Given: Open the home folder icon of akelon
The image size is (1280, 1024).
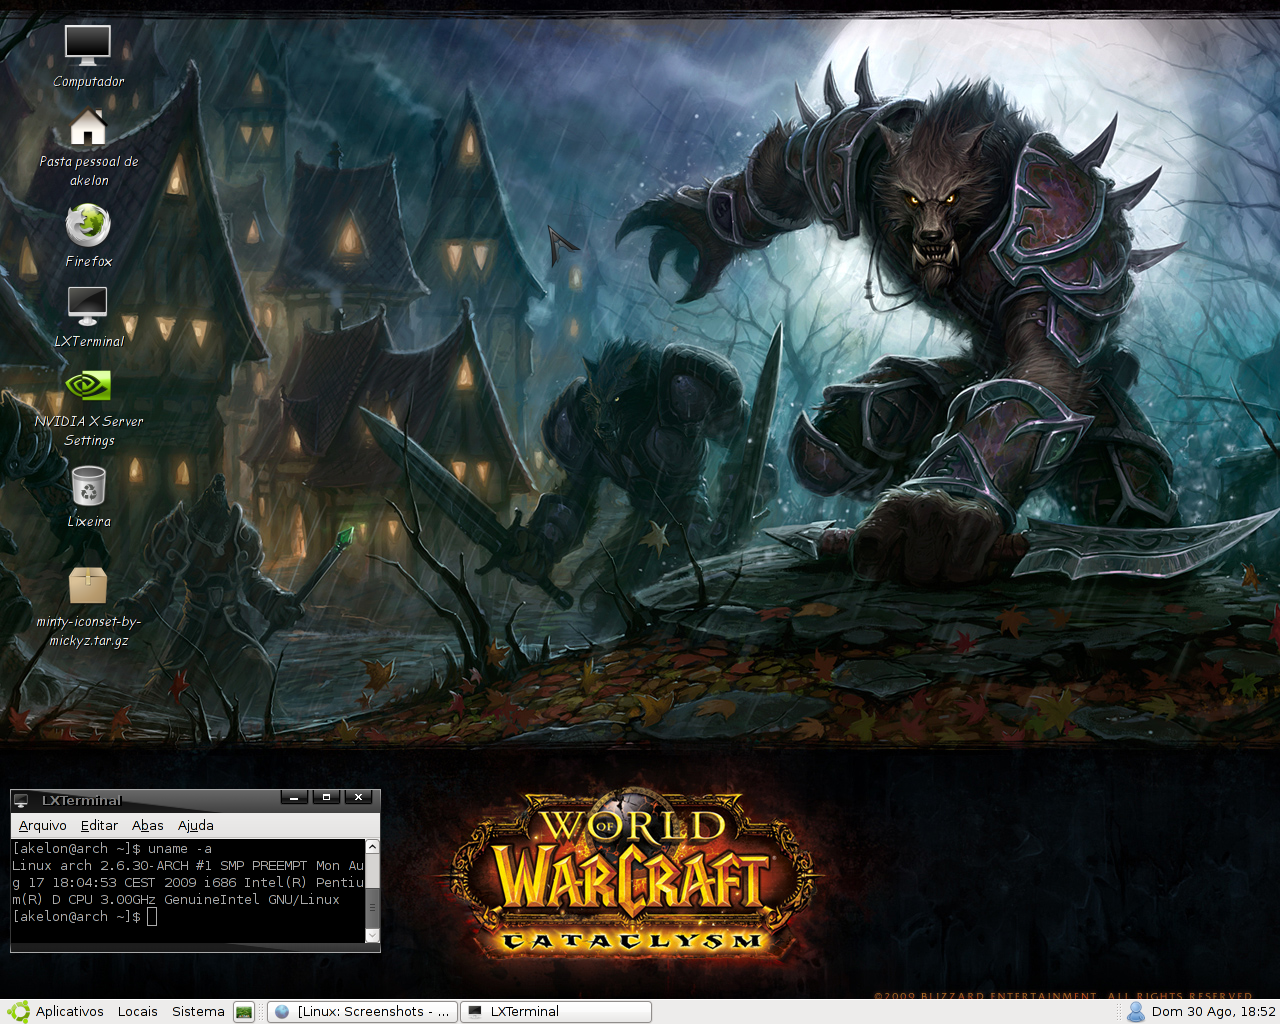Looking at the screenshot, I should 88,127.
